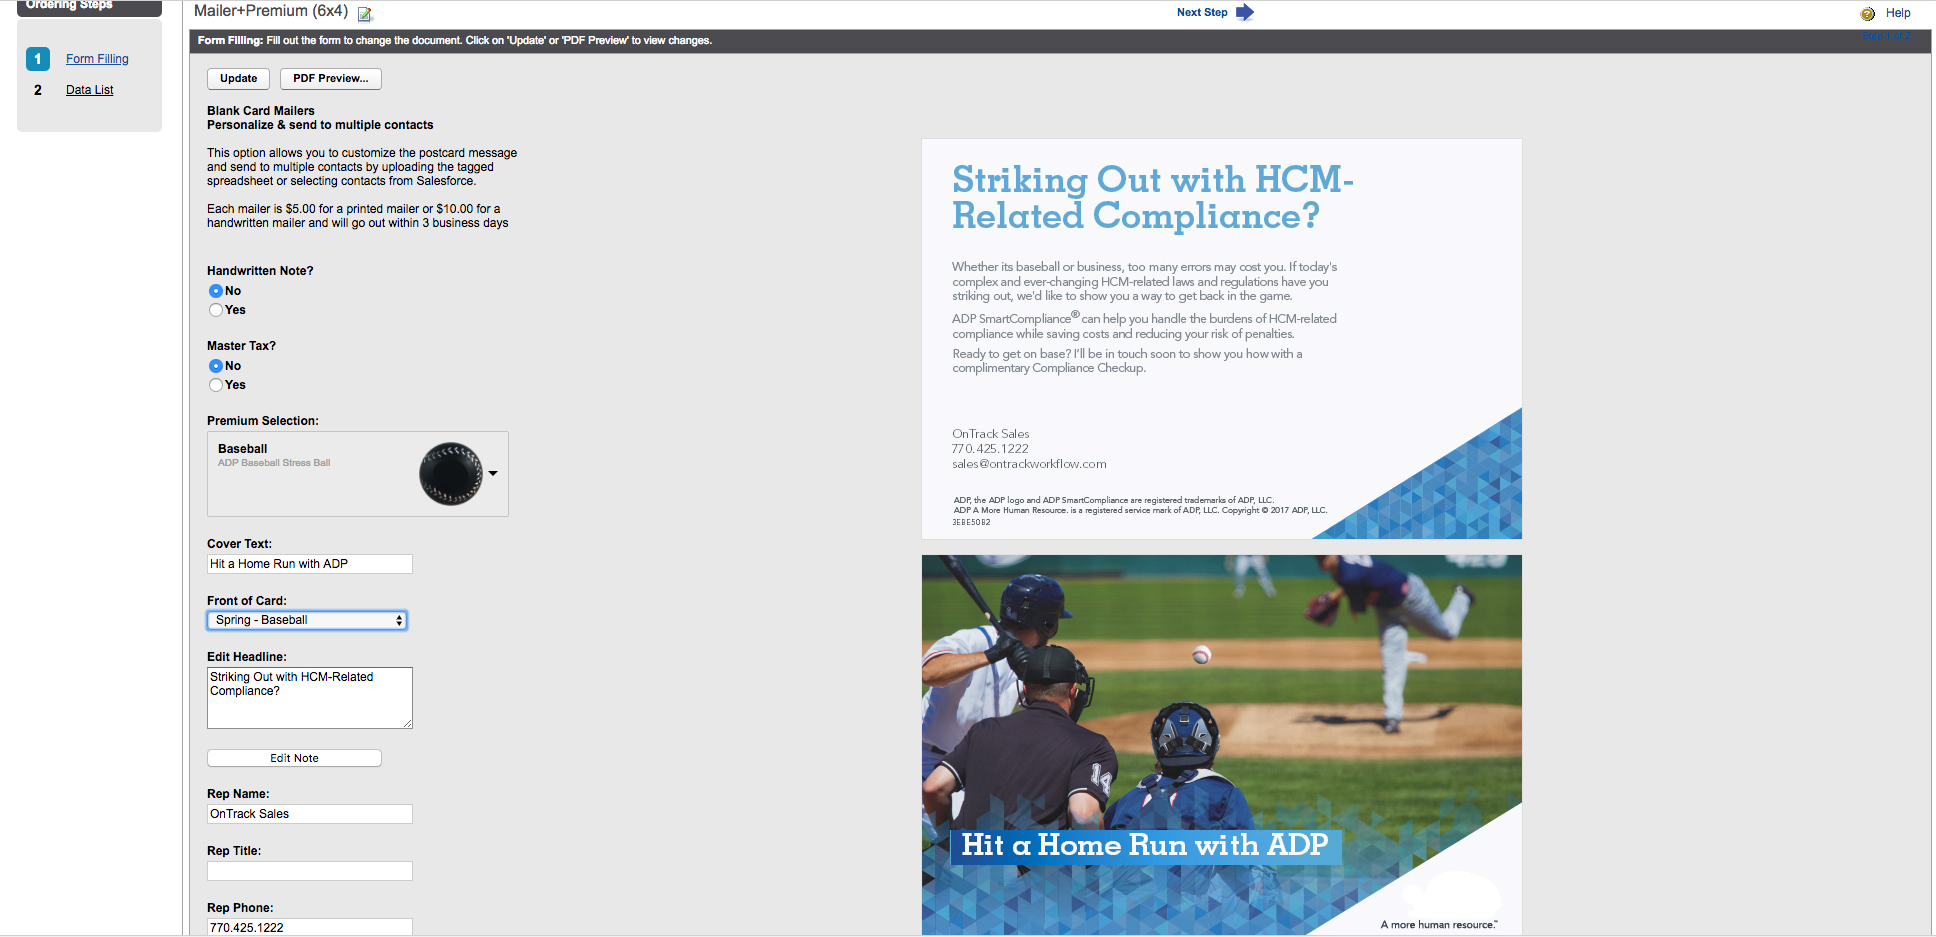Click the PDF Preview button
This screenshot has width=1936, height=937.
point(331,78)
